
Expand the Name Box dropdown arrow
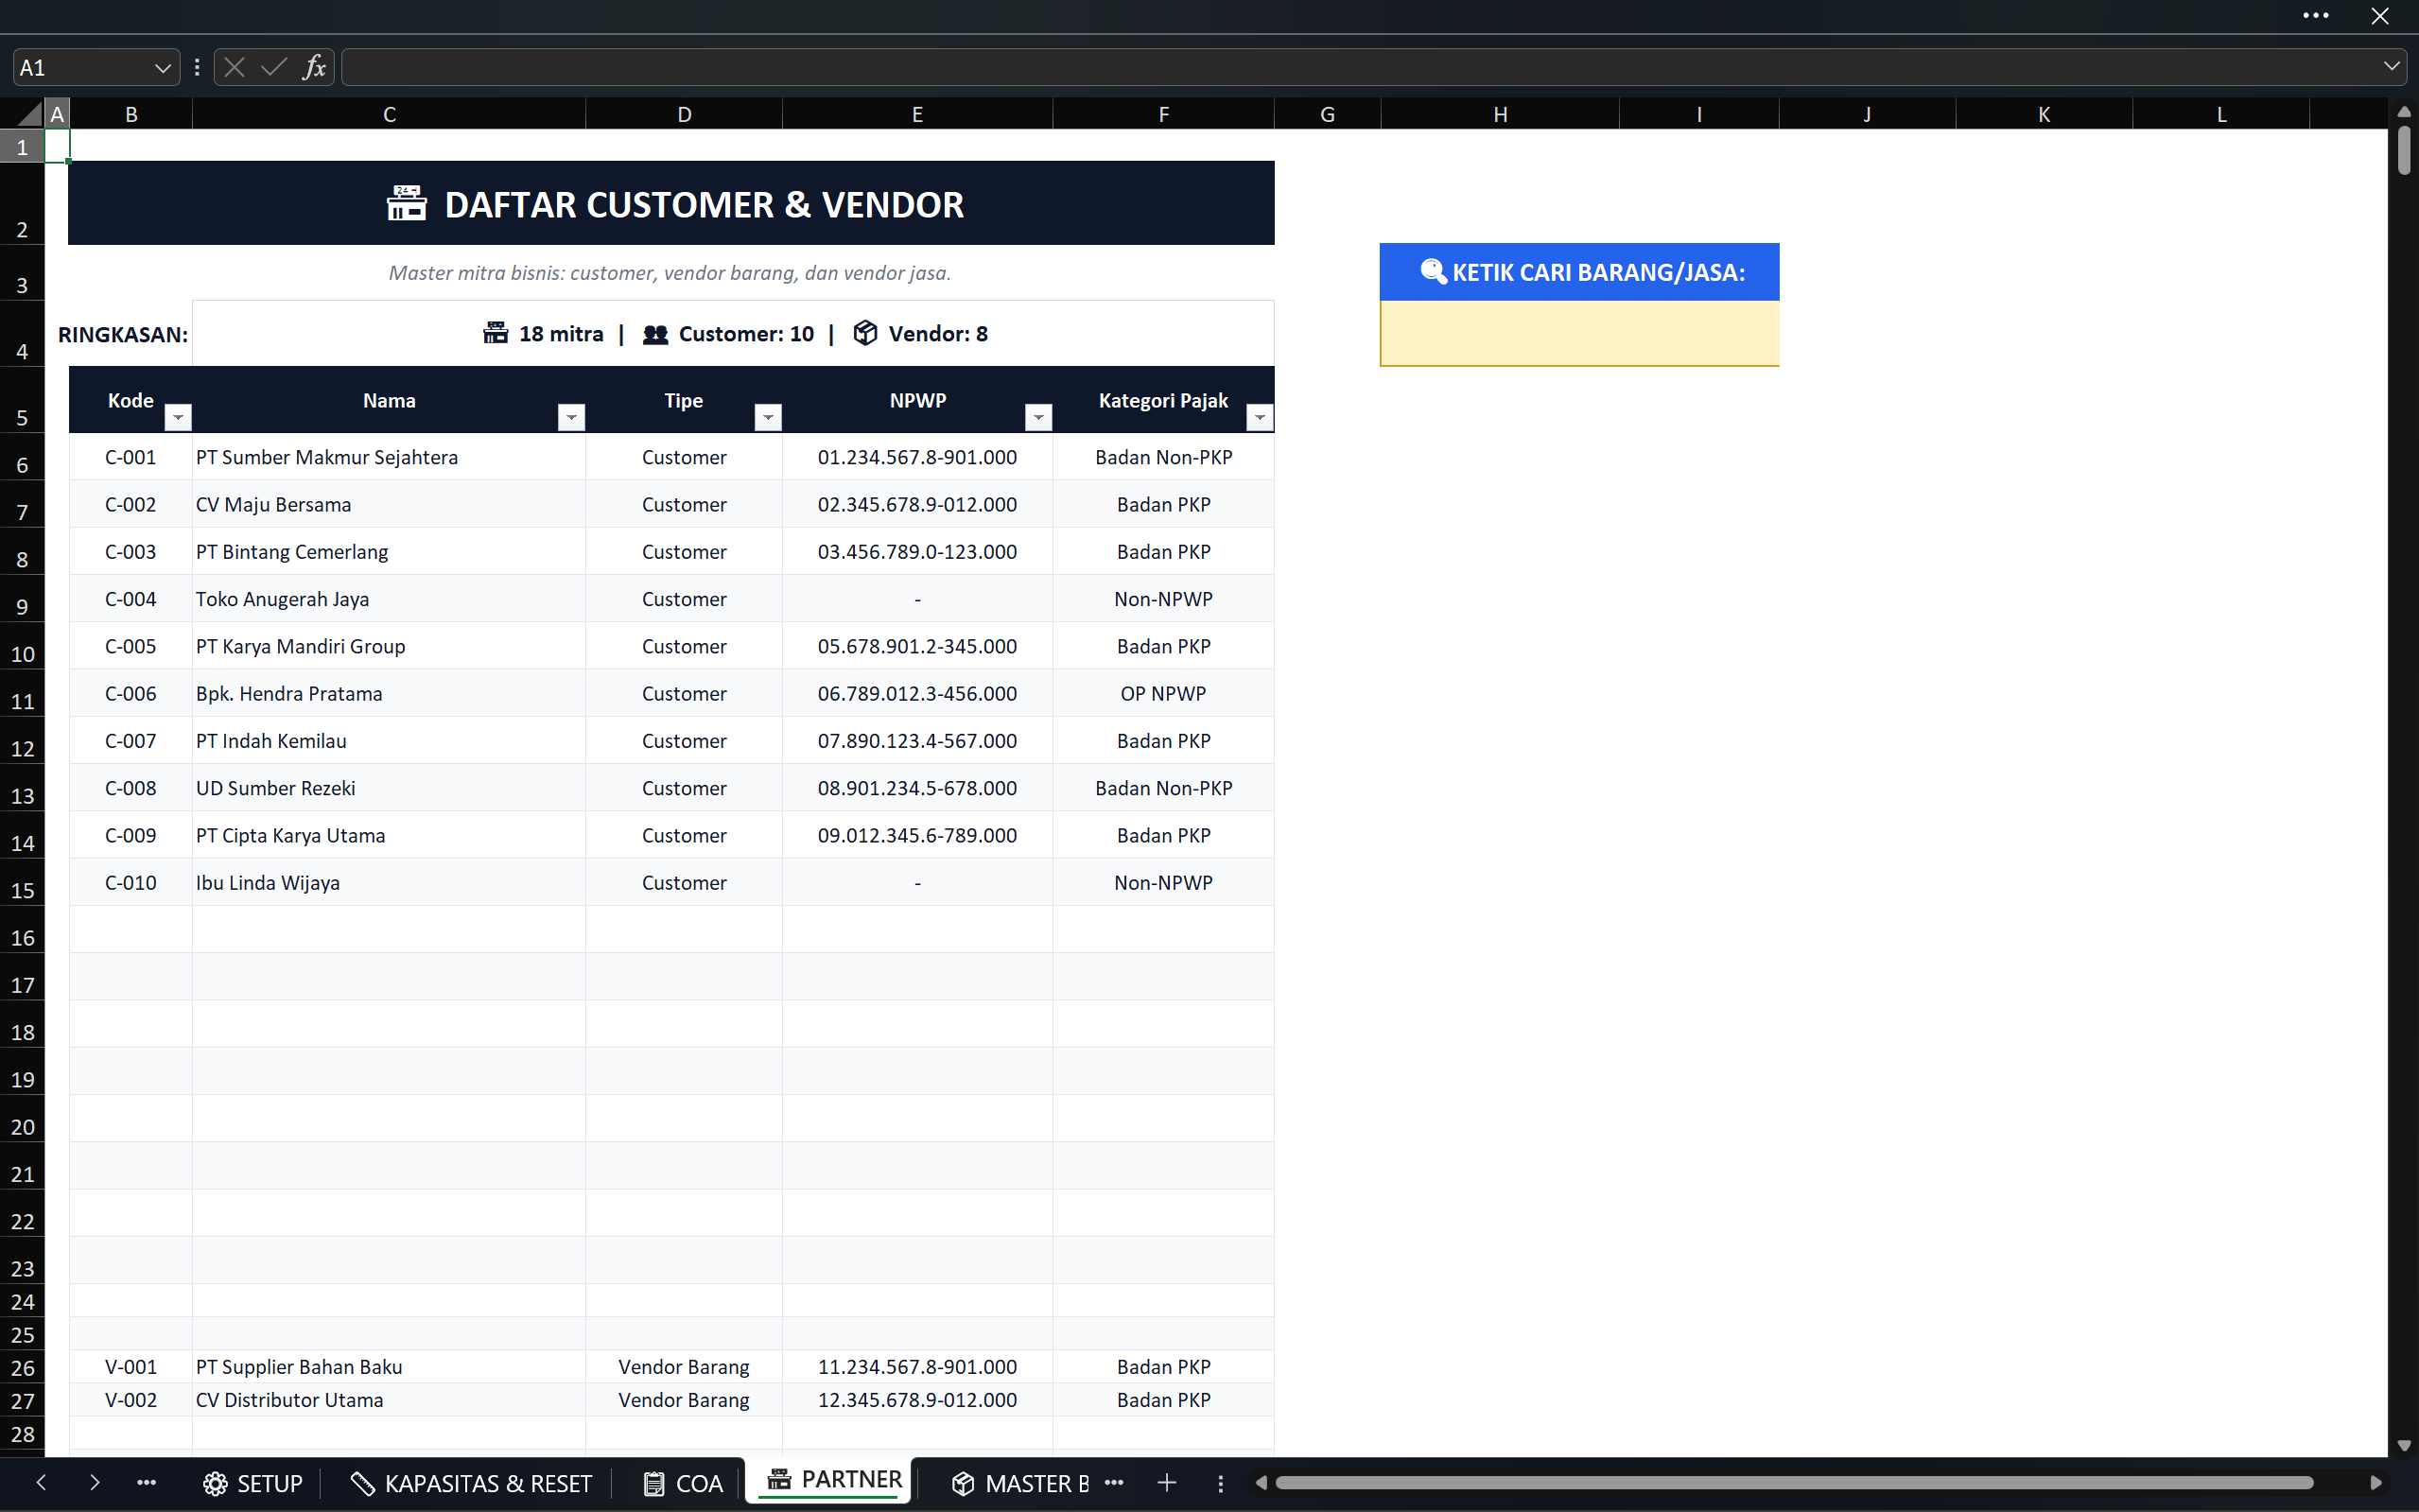tap(162, 68)
